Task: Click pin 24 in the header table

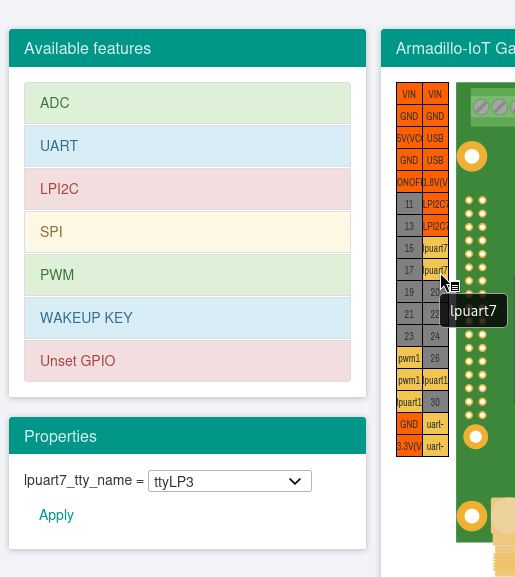Action: coord(435,336)
